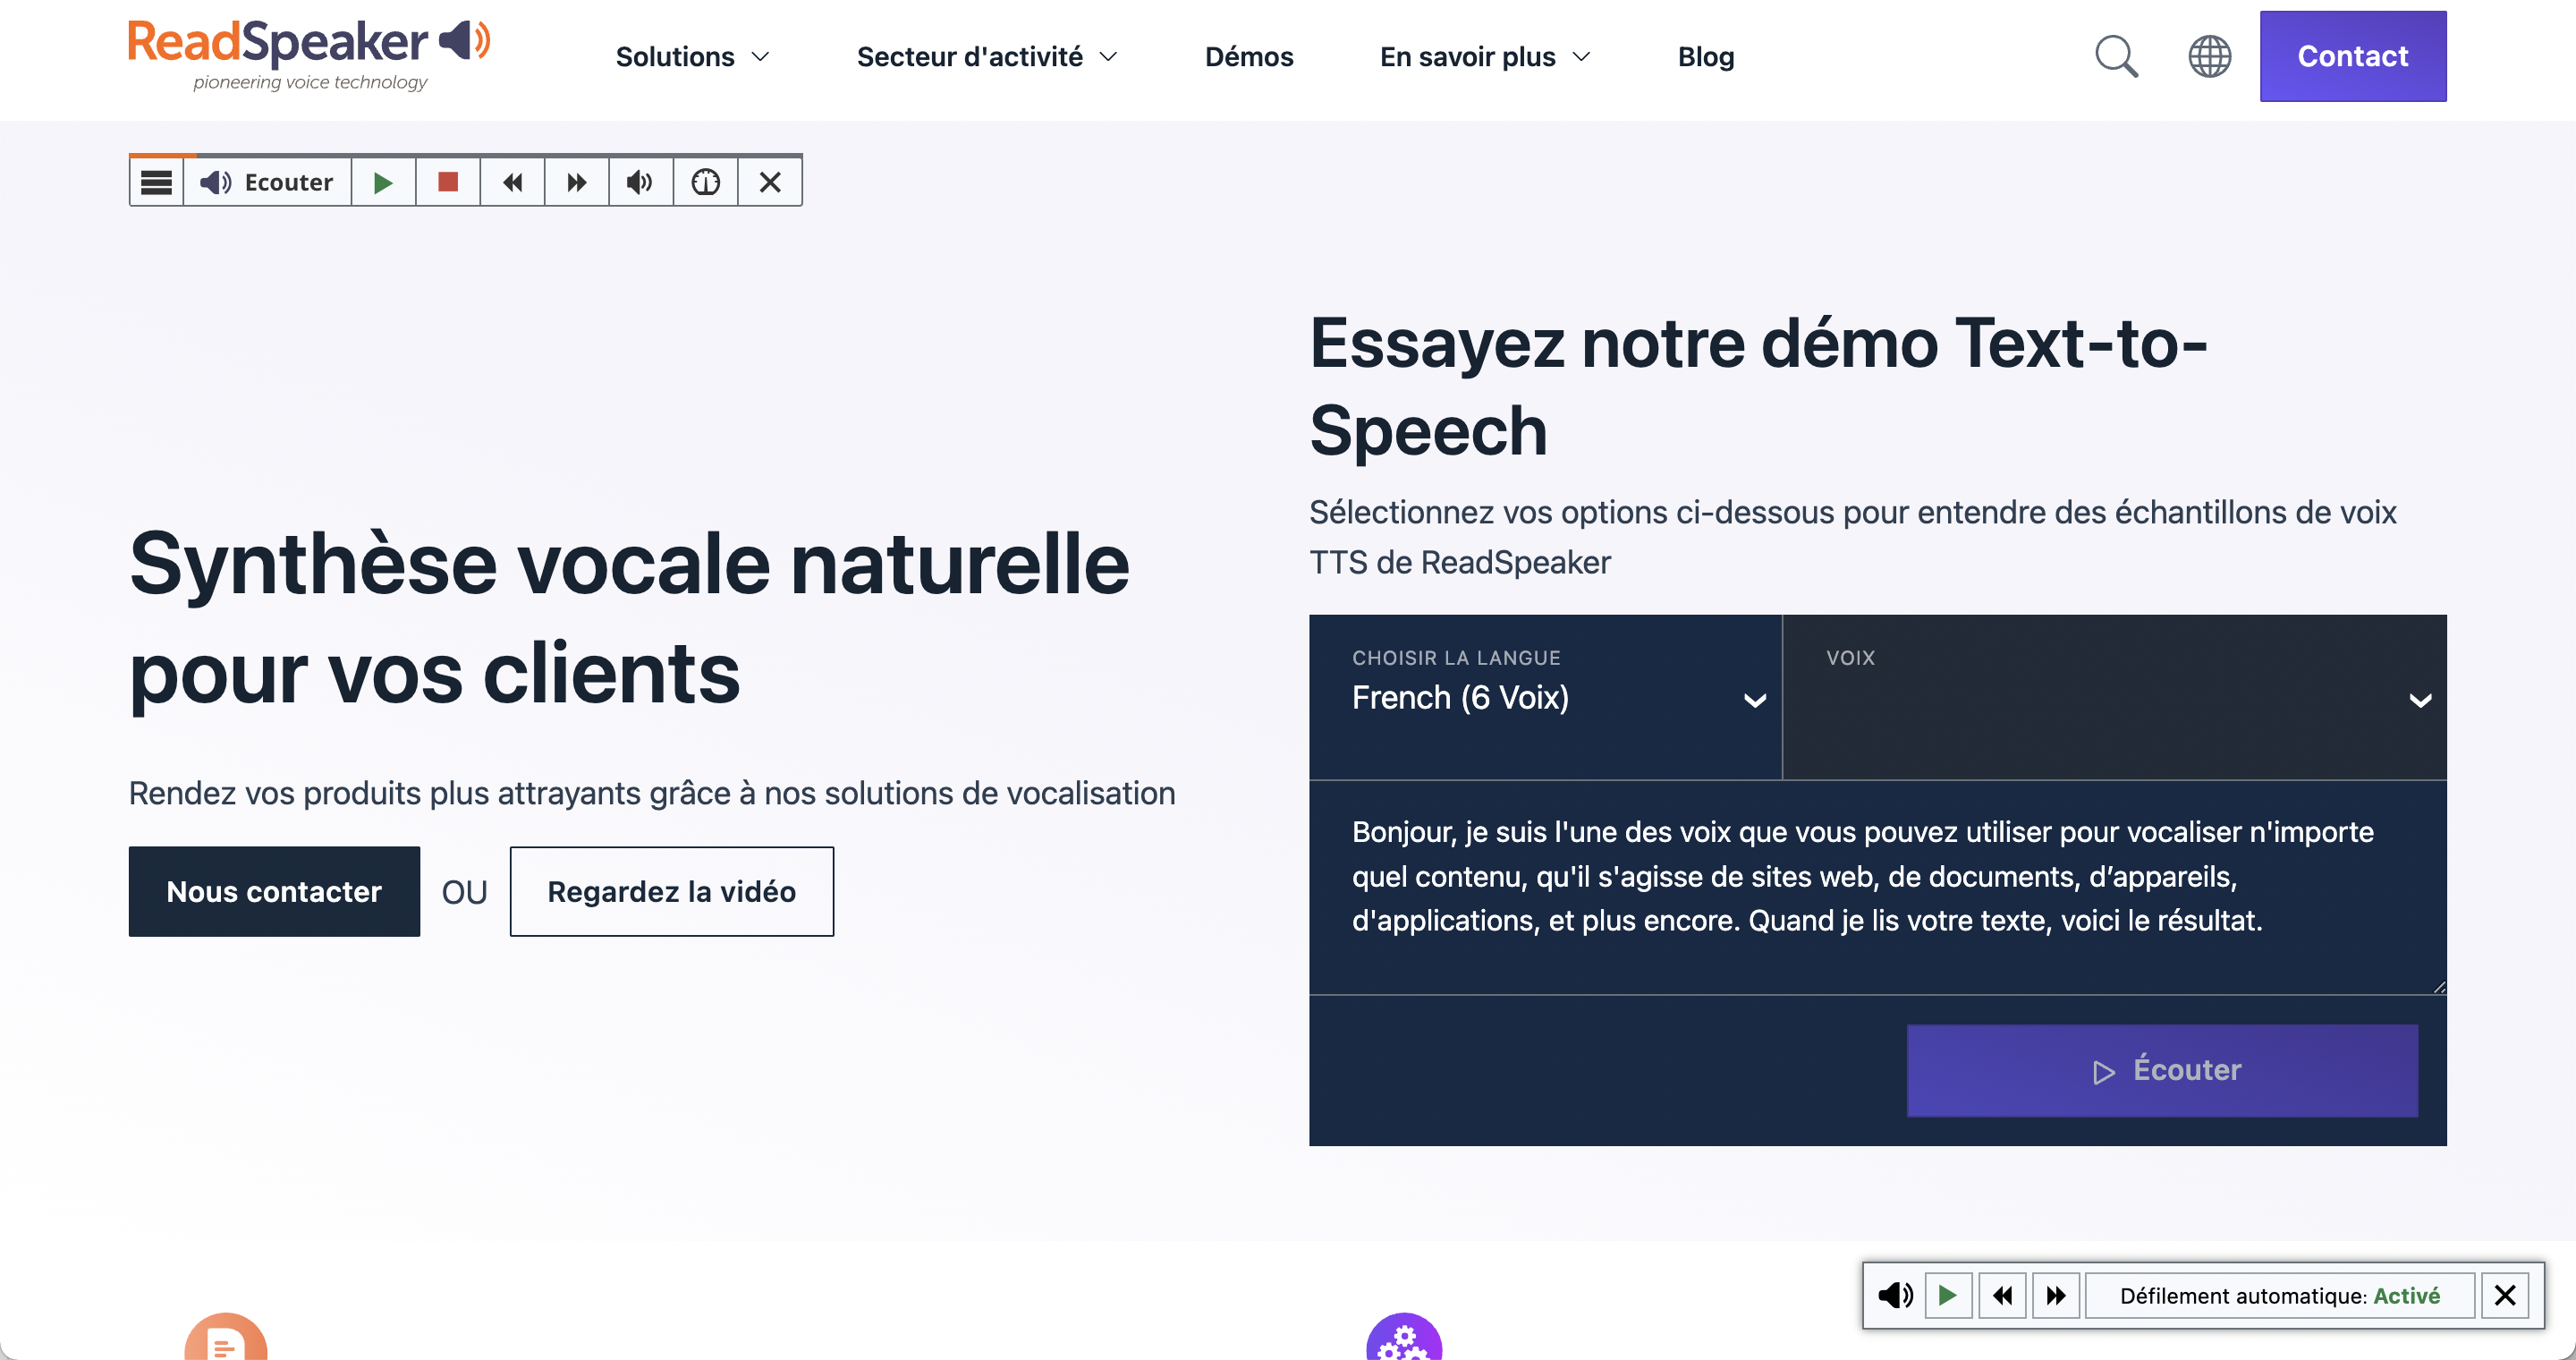Click the purple Écouter demo button

2162,1070
